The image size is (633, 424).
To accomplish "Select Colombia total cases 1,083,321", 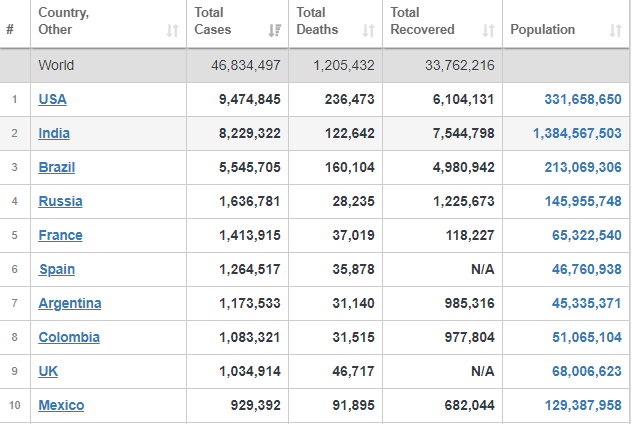I will [x=249, y=337].
